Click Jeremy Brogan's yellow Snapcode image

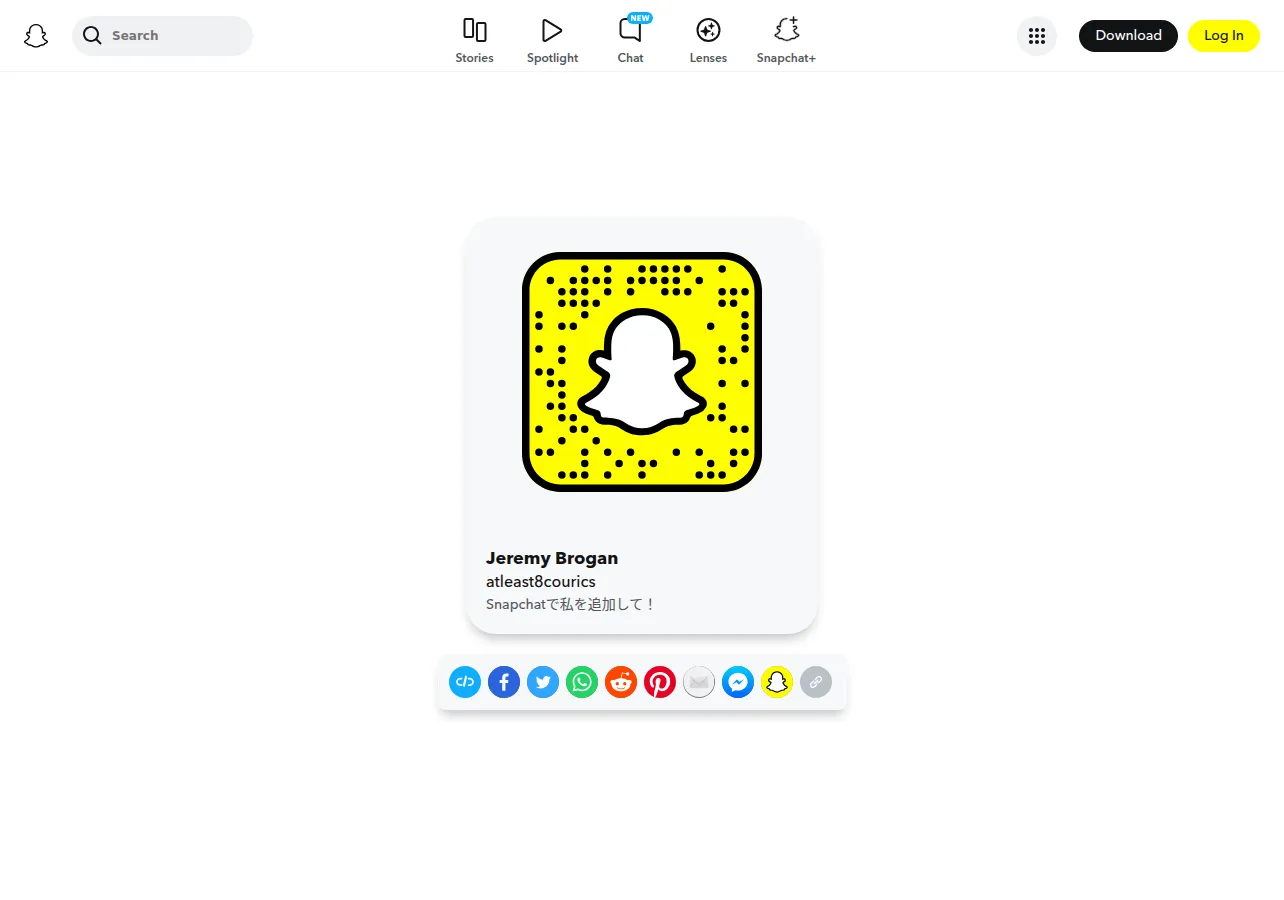(x=642, y=372)
